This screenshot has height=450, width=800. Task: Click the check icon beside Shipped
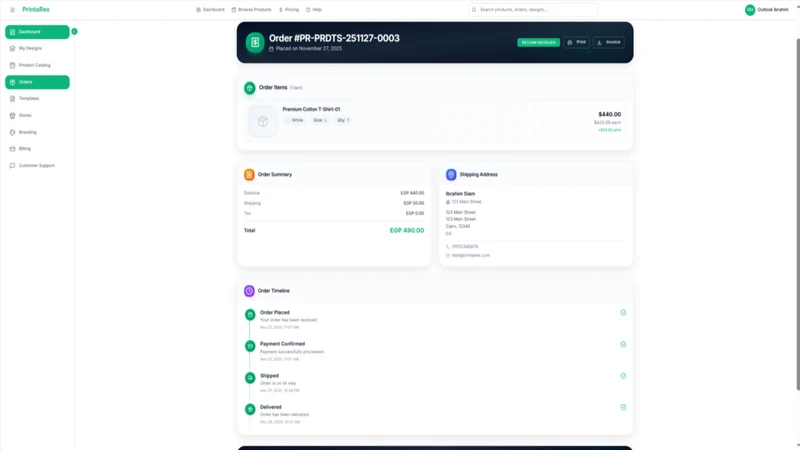pos(623,376)
